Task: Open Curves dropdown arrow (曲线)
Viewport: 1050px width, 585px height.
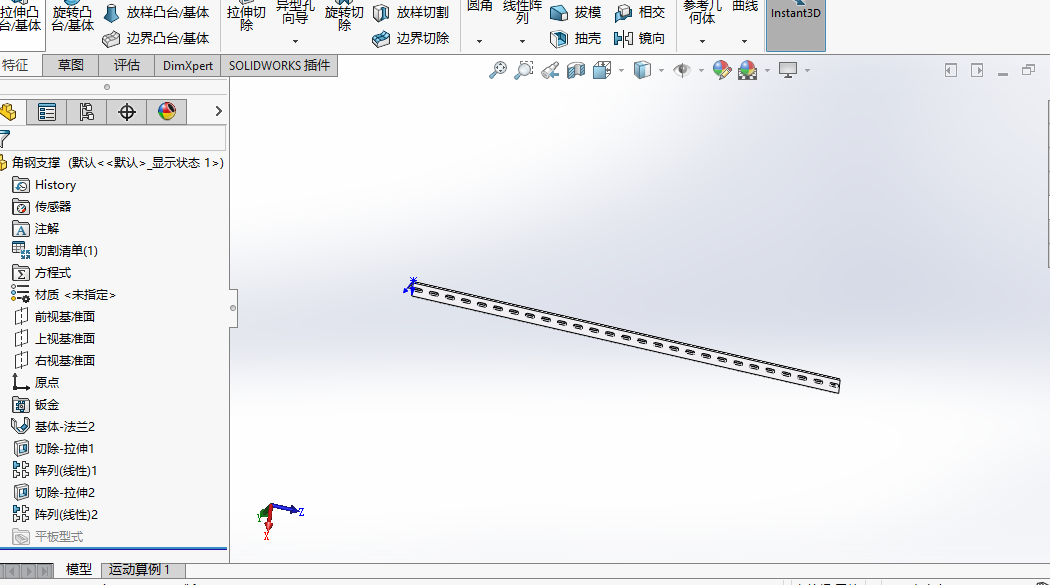Action: point(744,41)
